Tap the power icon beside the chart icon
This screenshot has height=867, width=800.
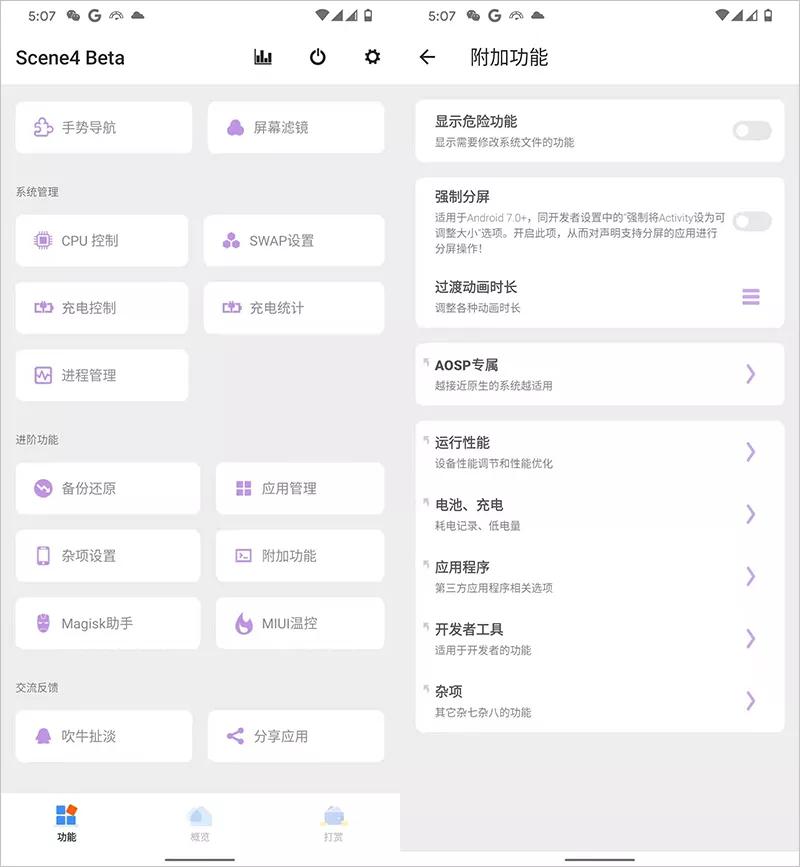coord(317,58)
